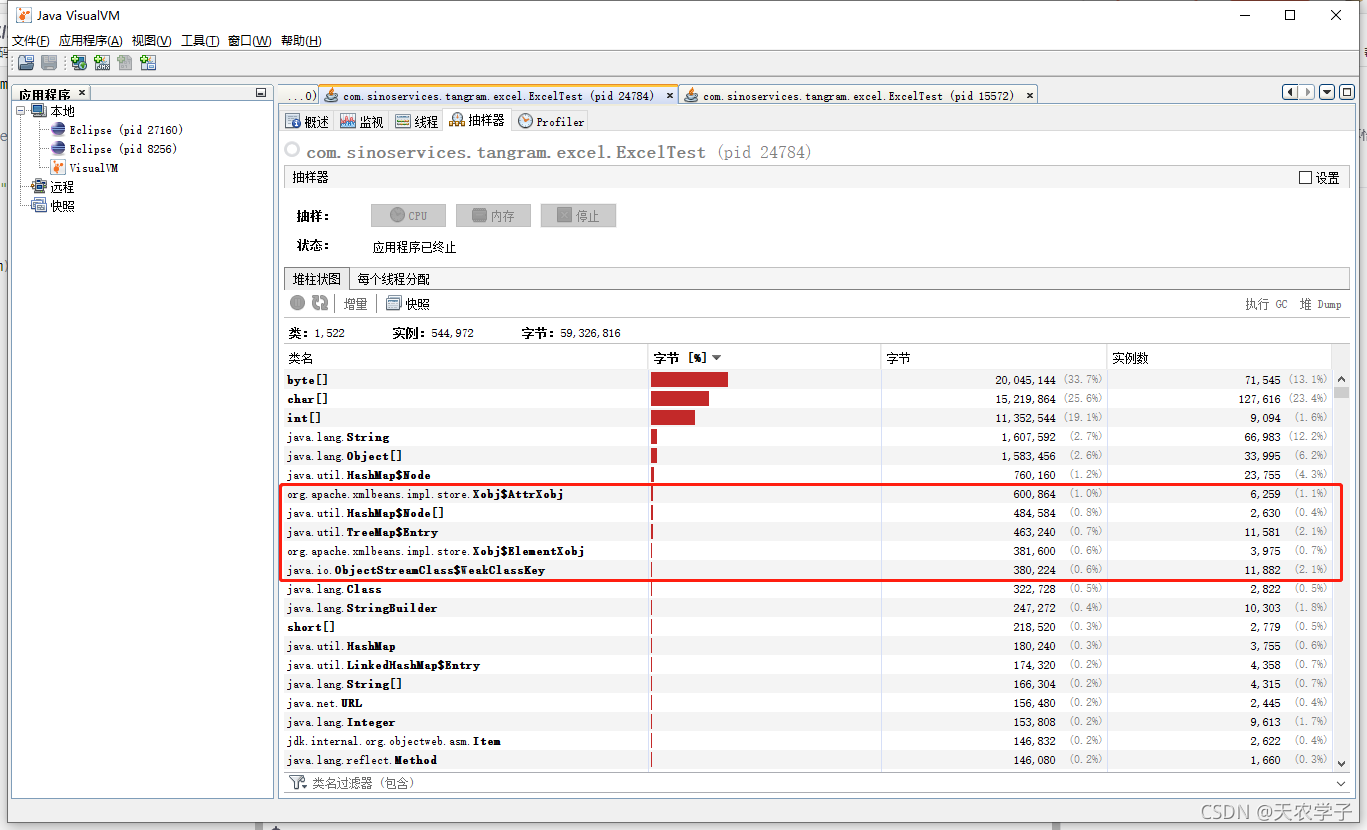This screenshot has width=1367, height=830.
Task: Start CPU sampling with the CPU button
Action: tap(408, 215)
